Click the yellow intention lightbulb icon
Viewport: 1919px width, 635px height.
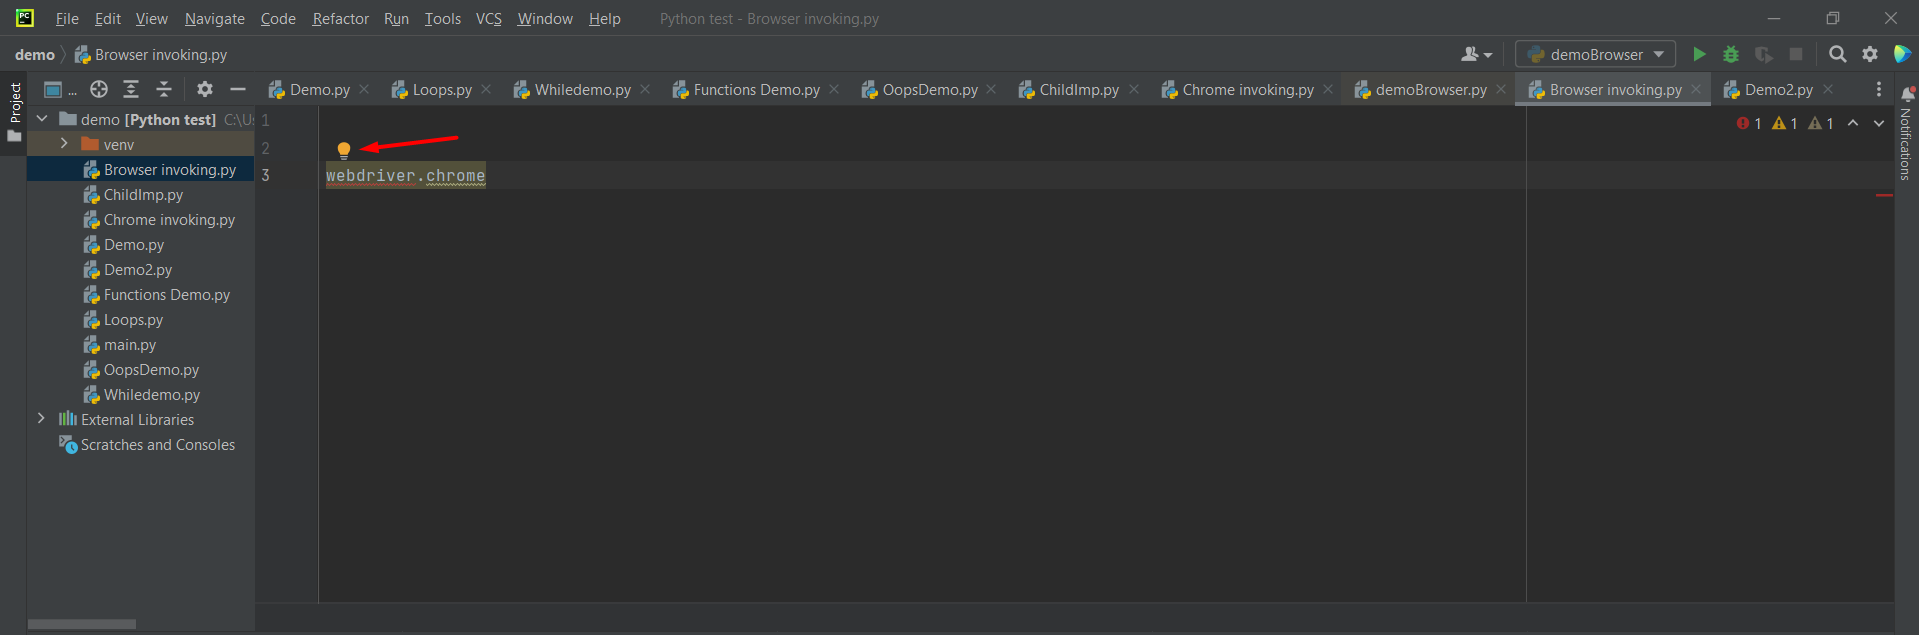(x=344, y=150)
